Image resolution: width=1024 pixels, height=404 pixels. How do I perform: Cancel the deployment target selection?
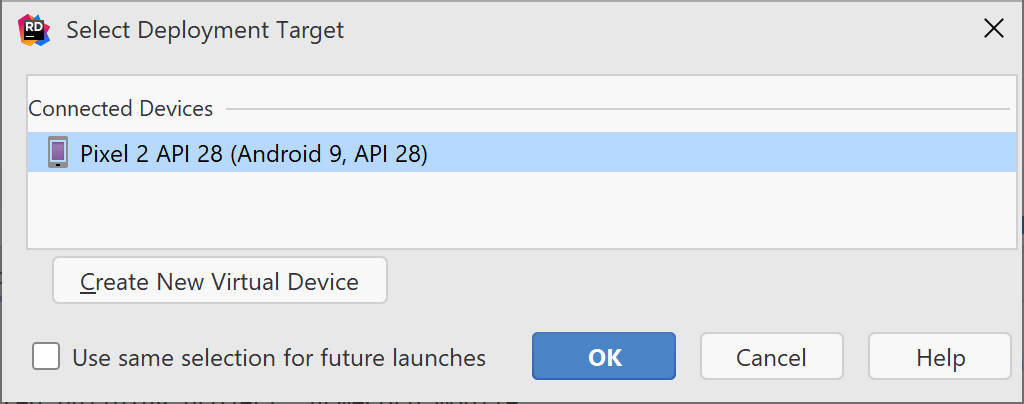coord(772,356)
